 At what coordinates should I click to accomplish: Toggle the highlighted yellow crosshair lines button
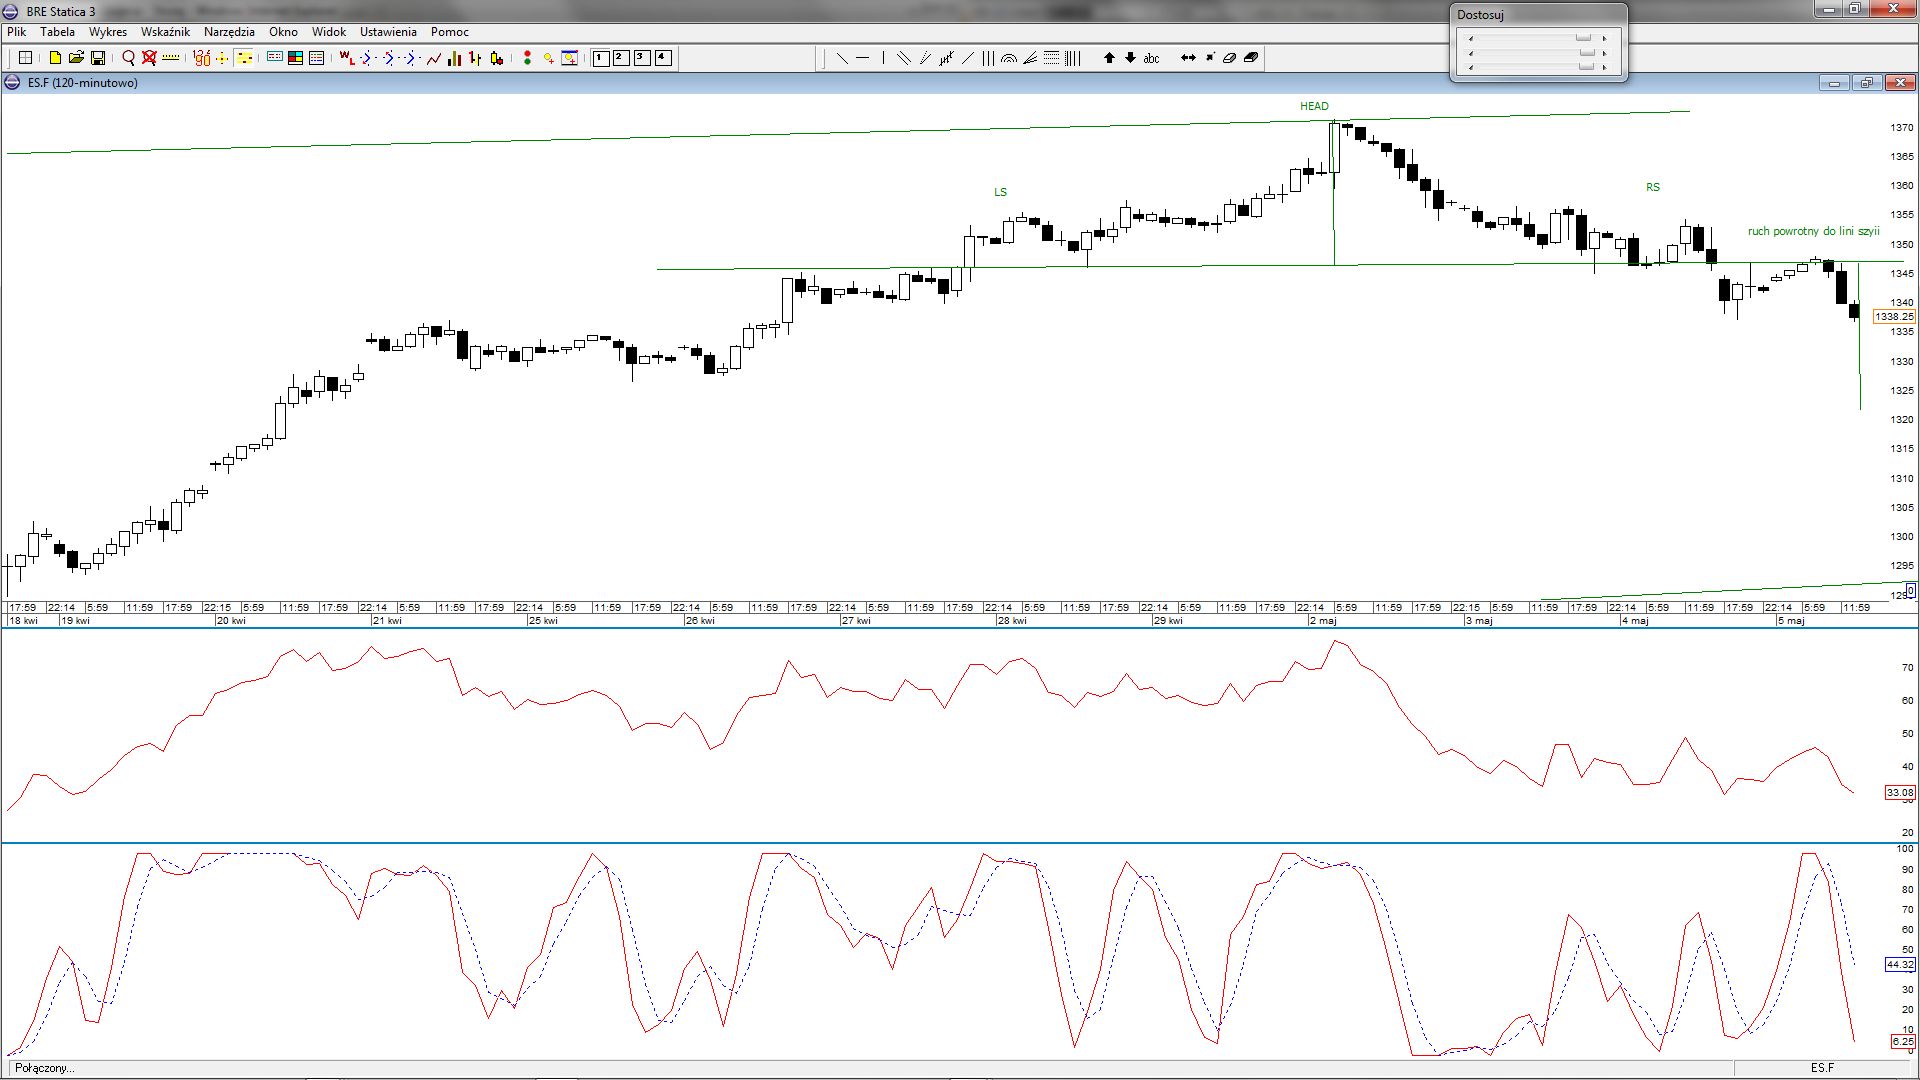pyautogui.click(x=244, y=58)
